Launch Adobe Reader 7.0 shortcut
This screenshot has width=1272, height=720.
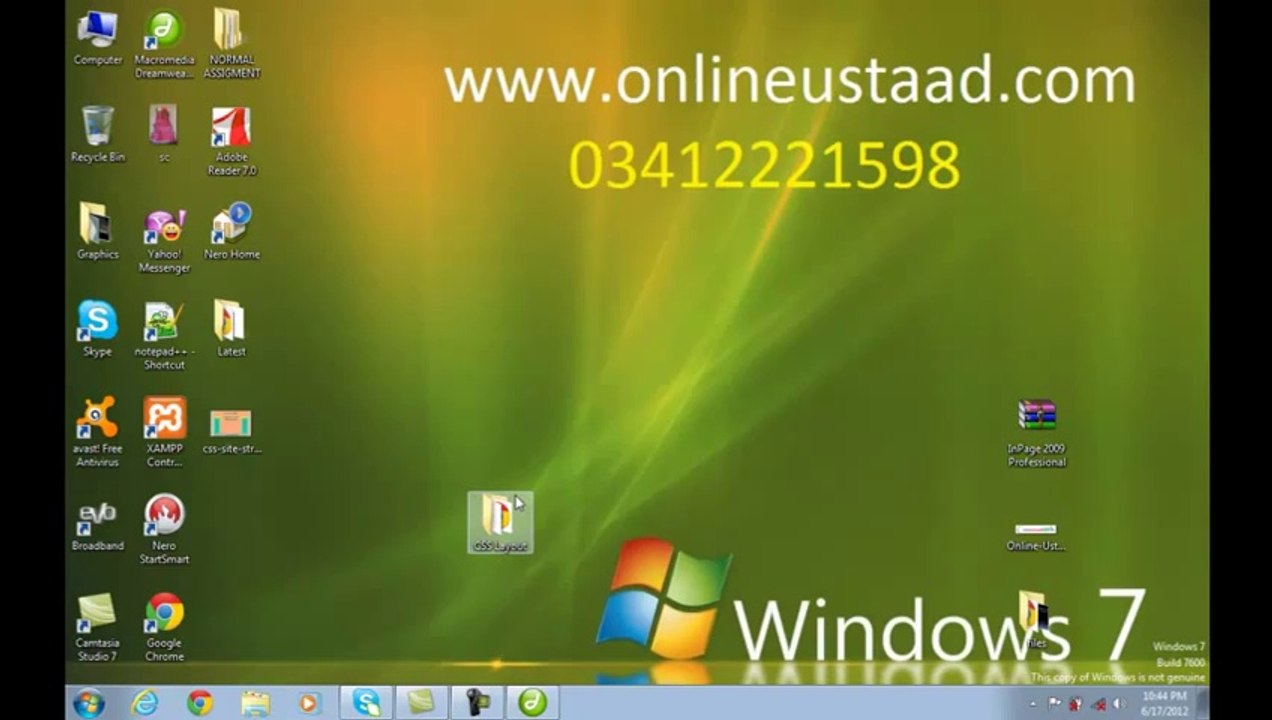[x=232, y=141]
